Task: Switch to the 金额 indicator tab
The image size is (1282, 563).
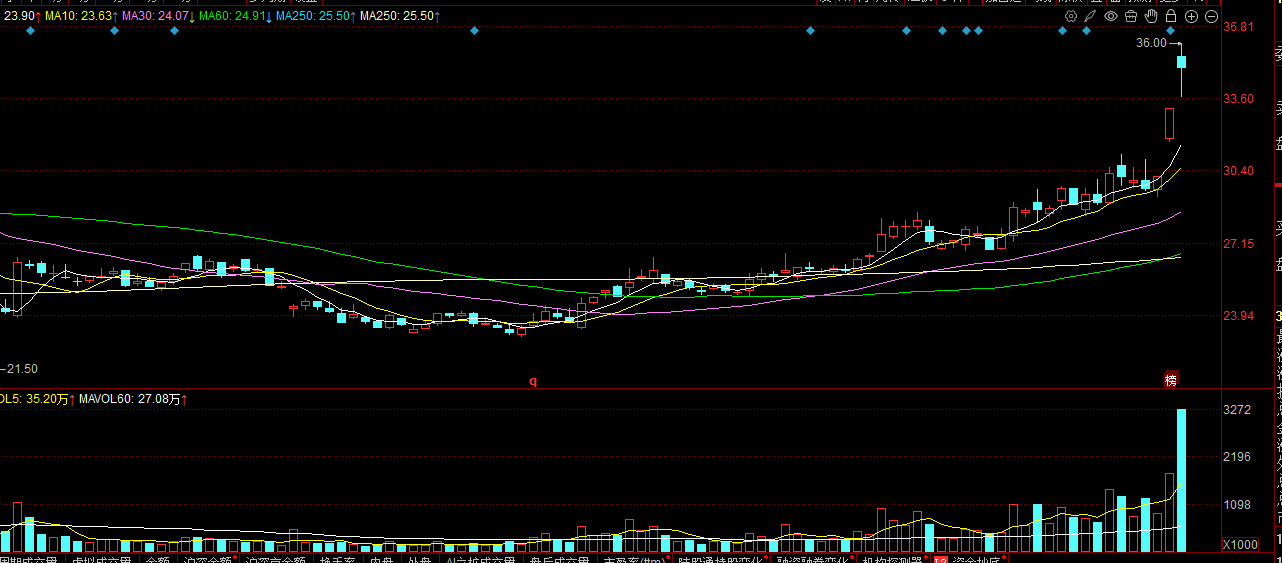Action: tap(158, 562)
